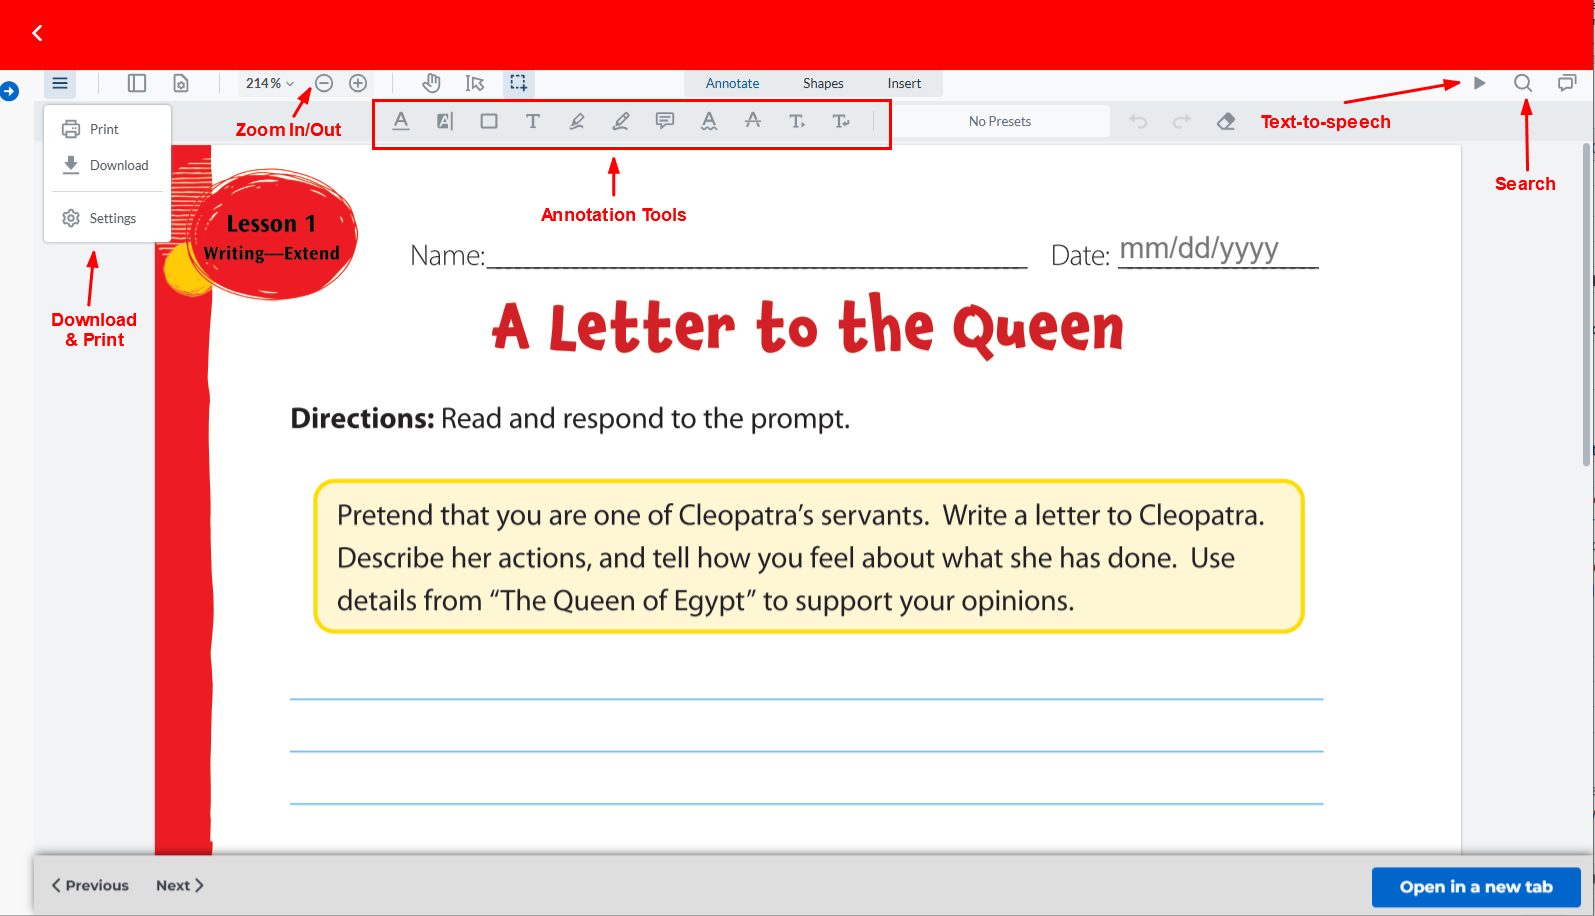1595x916 pixels.
Task: Toggle the left side panel
Action: 137,83
